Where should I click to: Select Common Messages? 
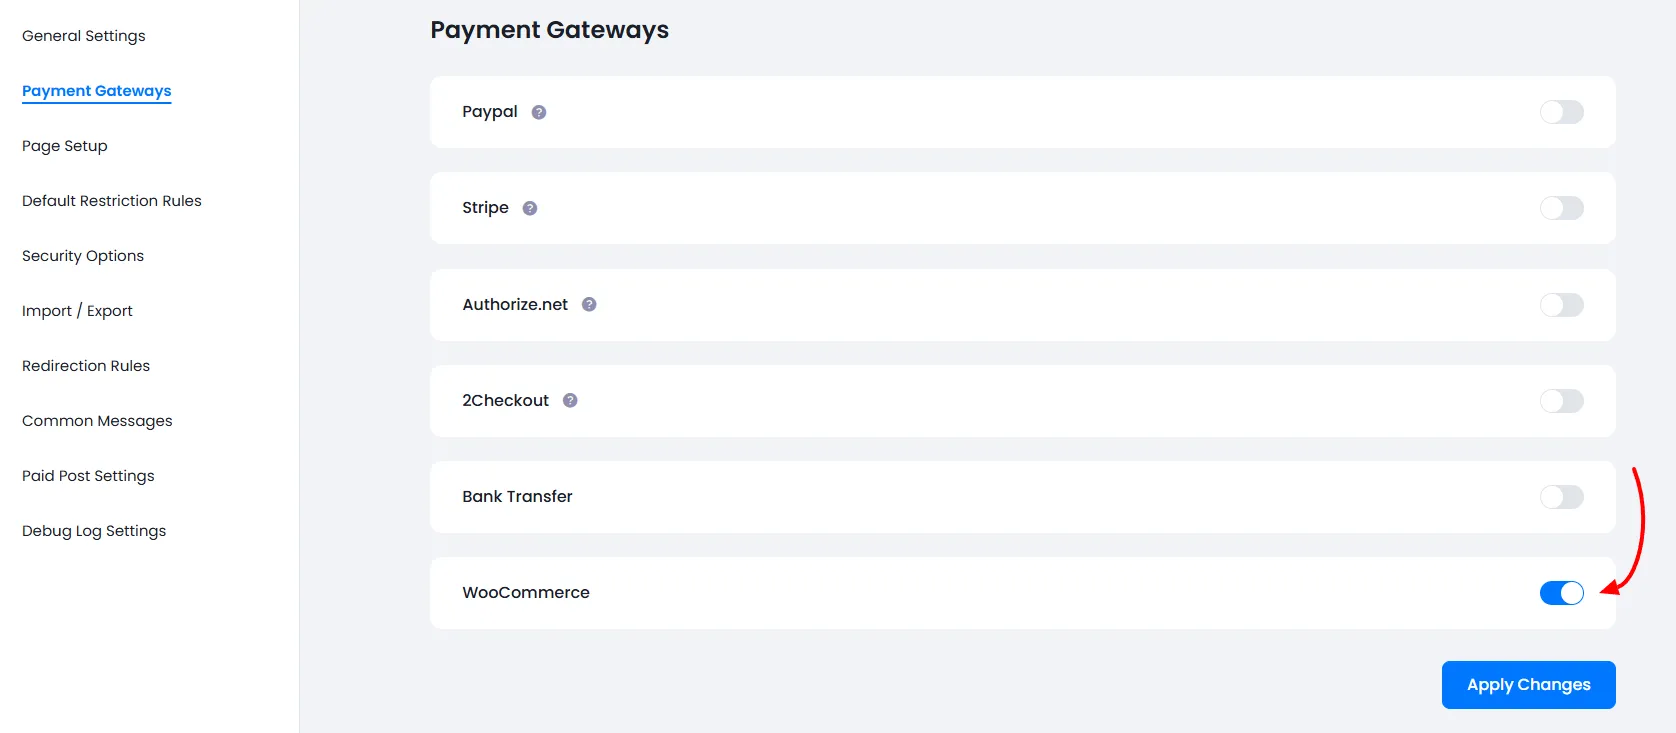click(x=96, y=420)
